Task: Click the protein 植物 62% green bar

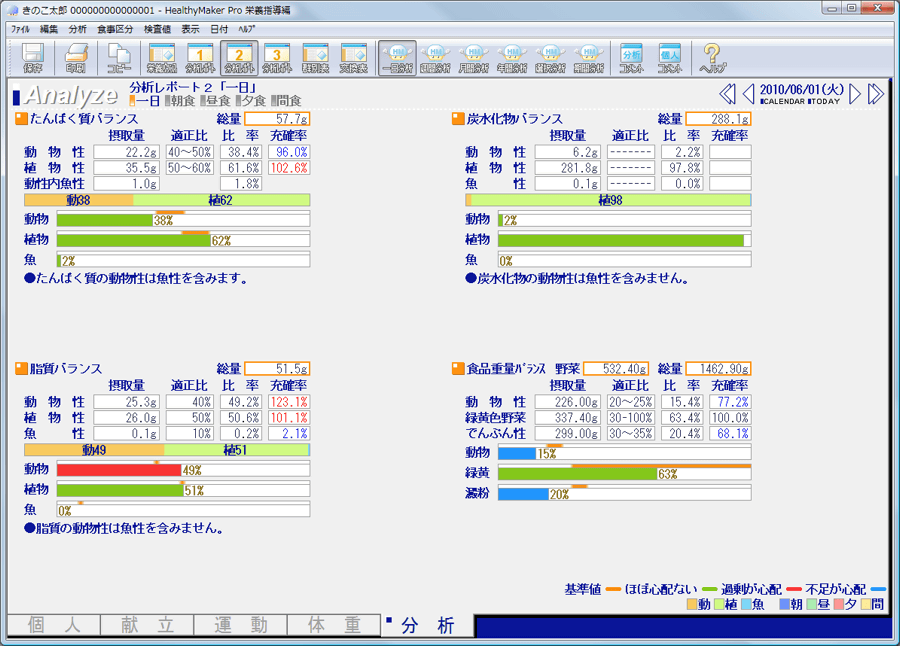Action: [134, 241]
